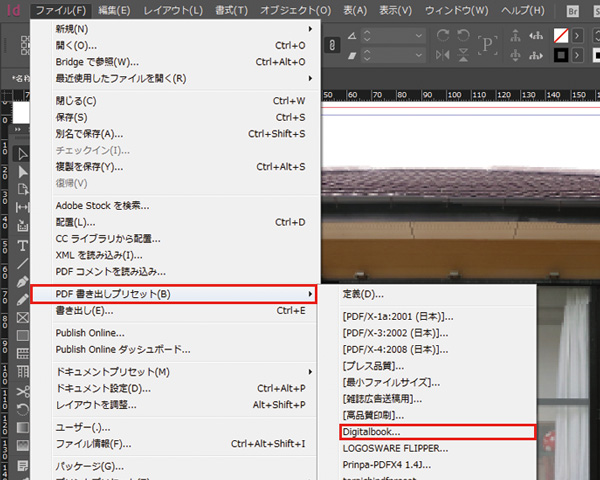Viewport: 600px width, 480px height.
Task: Click the shear angle stepper arrows
Action: pyautogui.click(x=367, y=55)
